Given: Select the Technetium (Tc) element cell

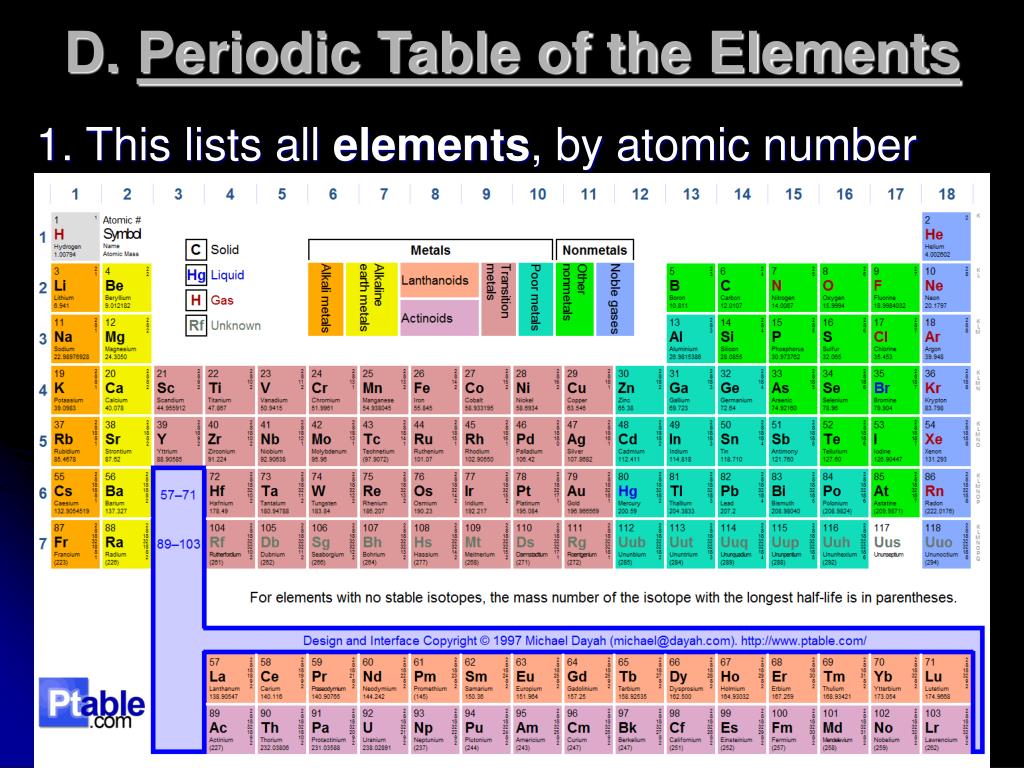Looking at the screenshot, I should pos(383,441).
